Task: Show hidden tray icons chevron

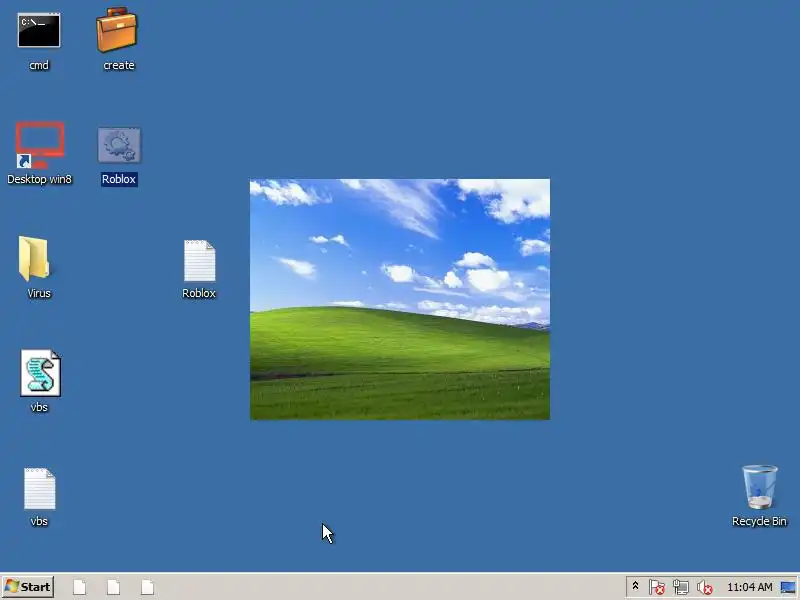Action: (635, 586)
